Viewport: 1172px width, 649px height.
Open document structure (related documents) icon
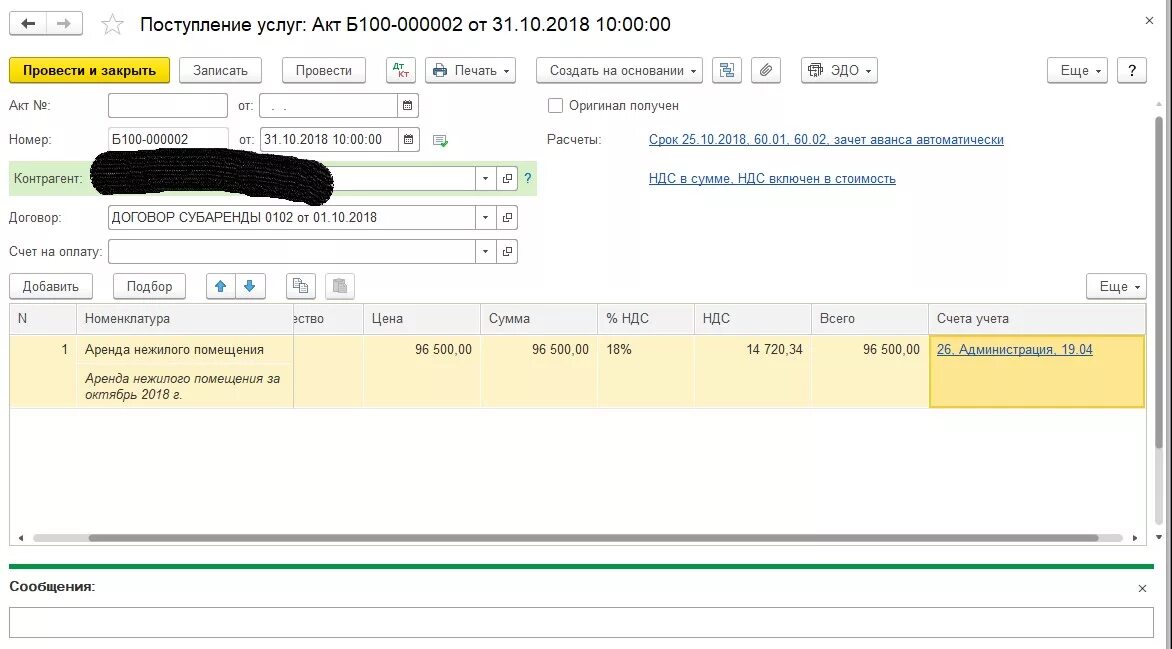pos(727,70)
